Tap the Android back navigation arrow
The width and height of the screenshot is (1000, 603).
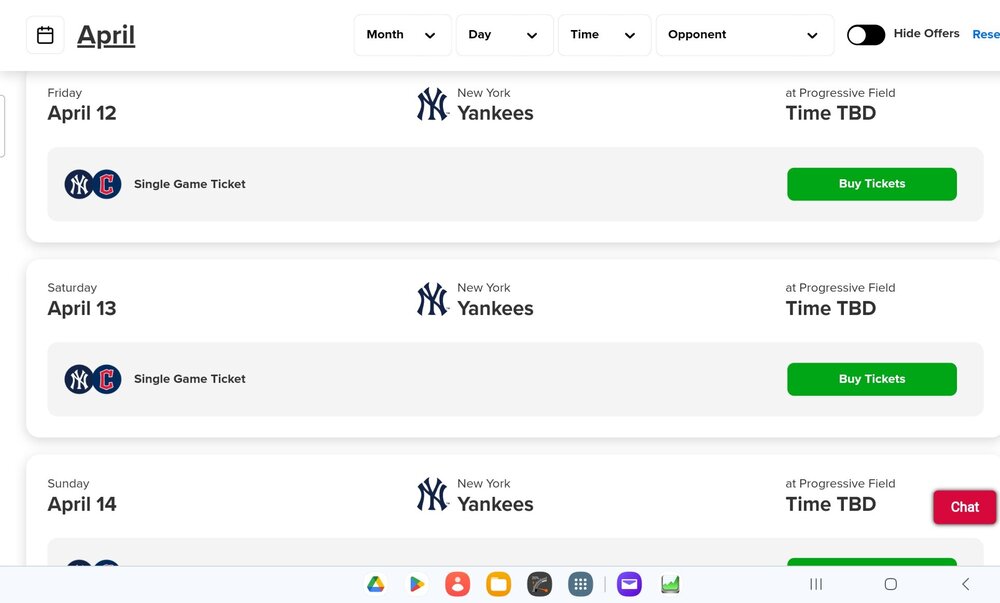point(966,584)
